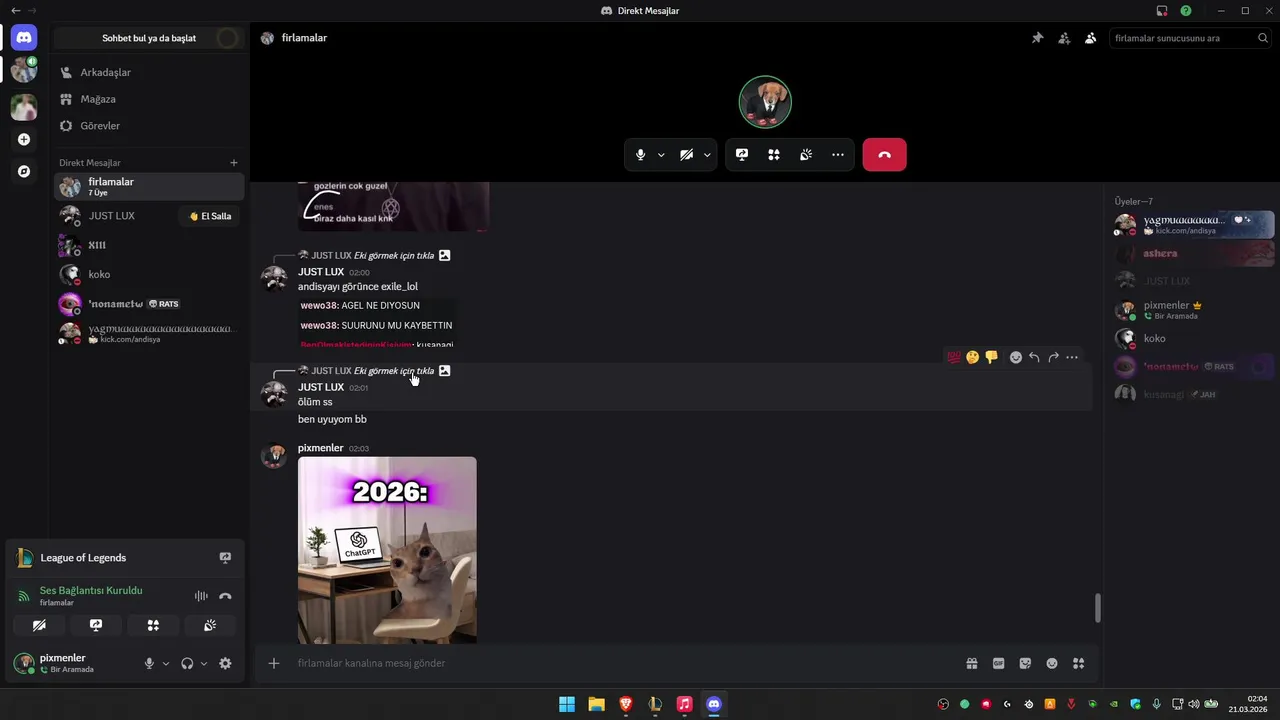
Task: Open user settings gear
Action: coord(225,663)
